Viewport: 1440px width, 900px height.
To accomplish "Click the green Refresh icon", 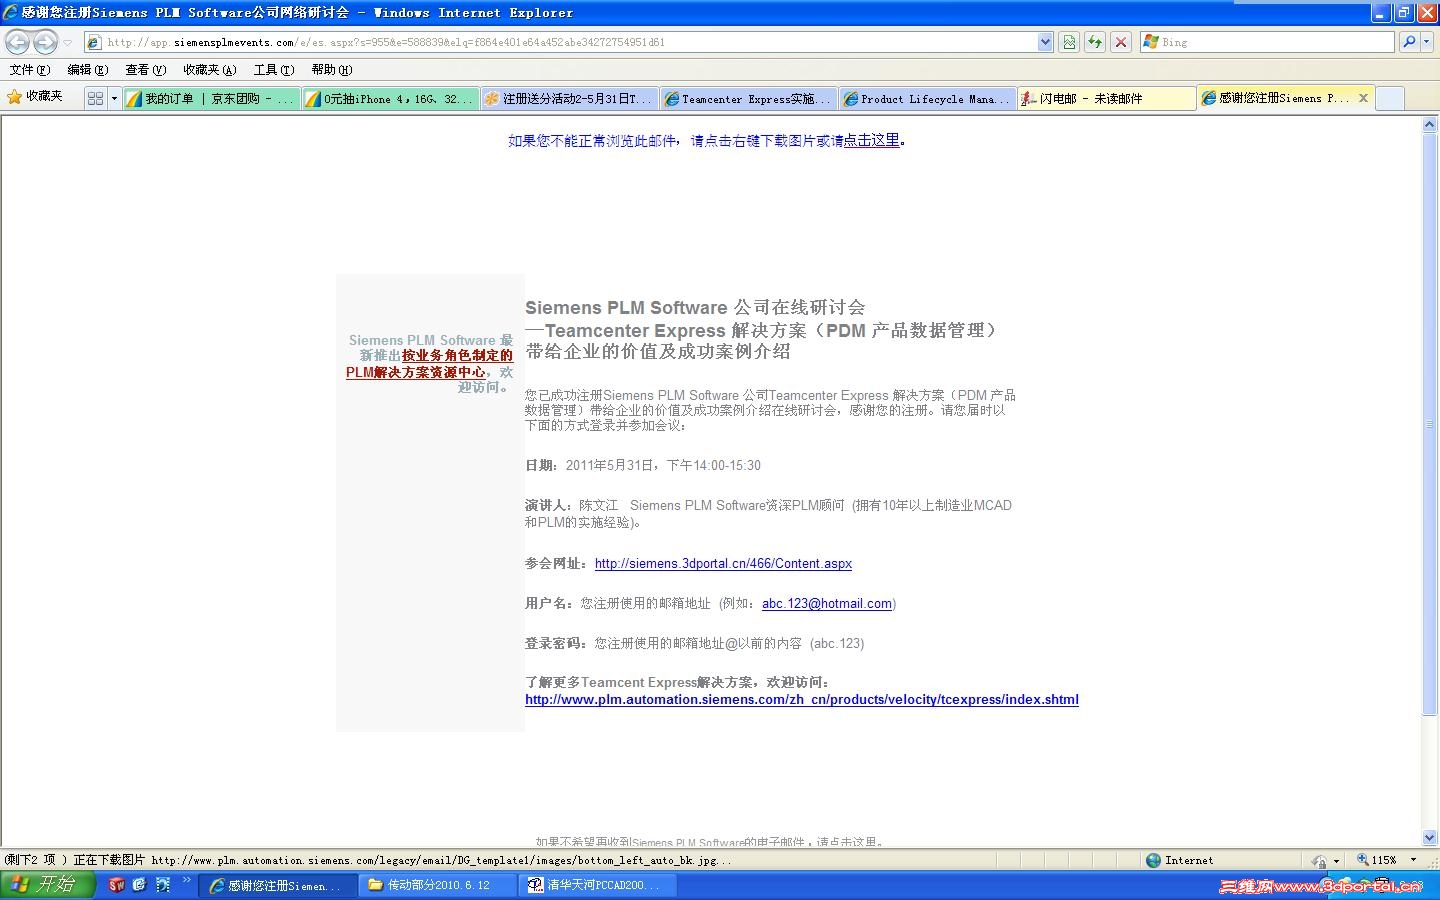I will coord(1095,42).
